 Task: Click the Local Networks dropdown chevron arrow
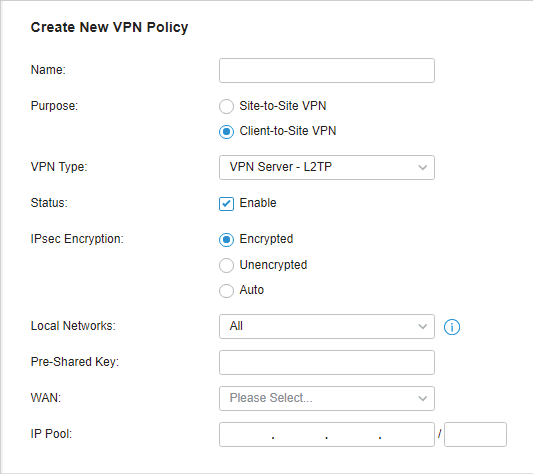click(423, 326)
